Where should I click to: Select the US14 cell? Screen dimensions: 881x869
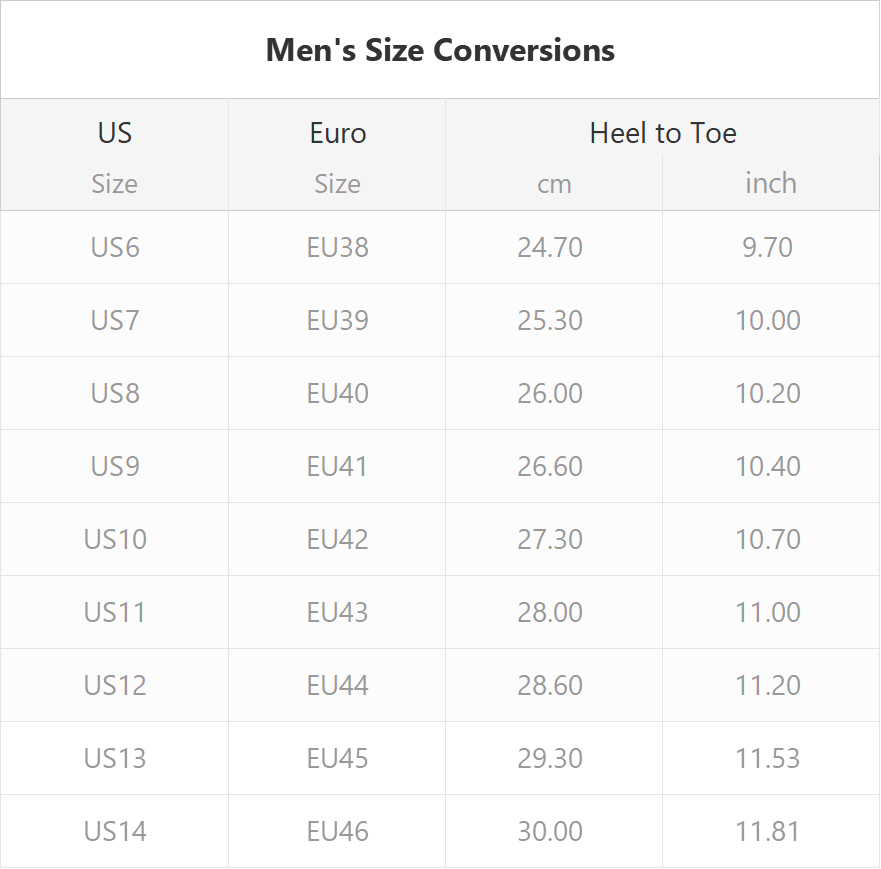coord(115,831)
